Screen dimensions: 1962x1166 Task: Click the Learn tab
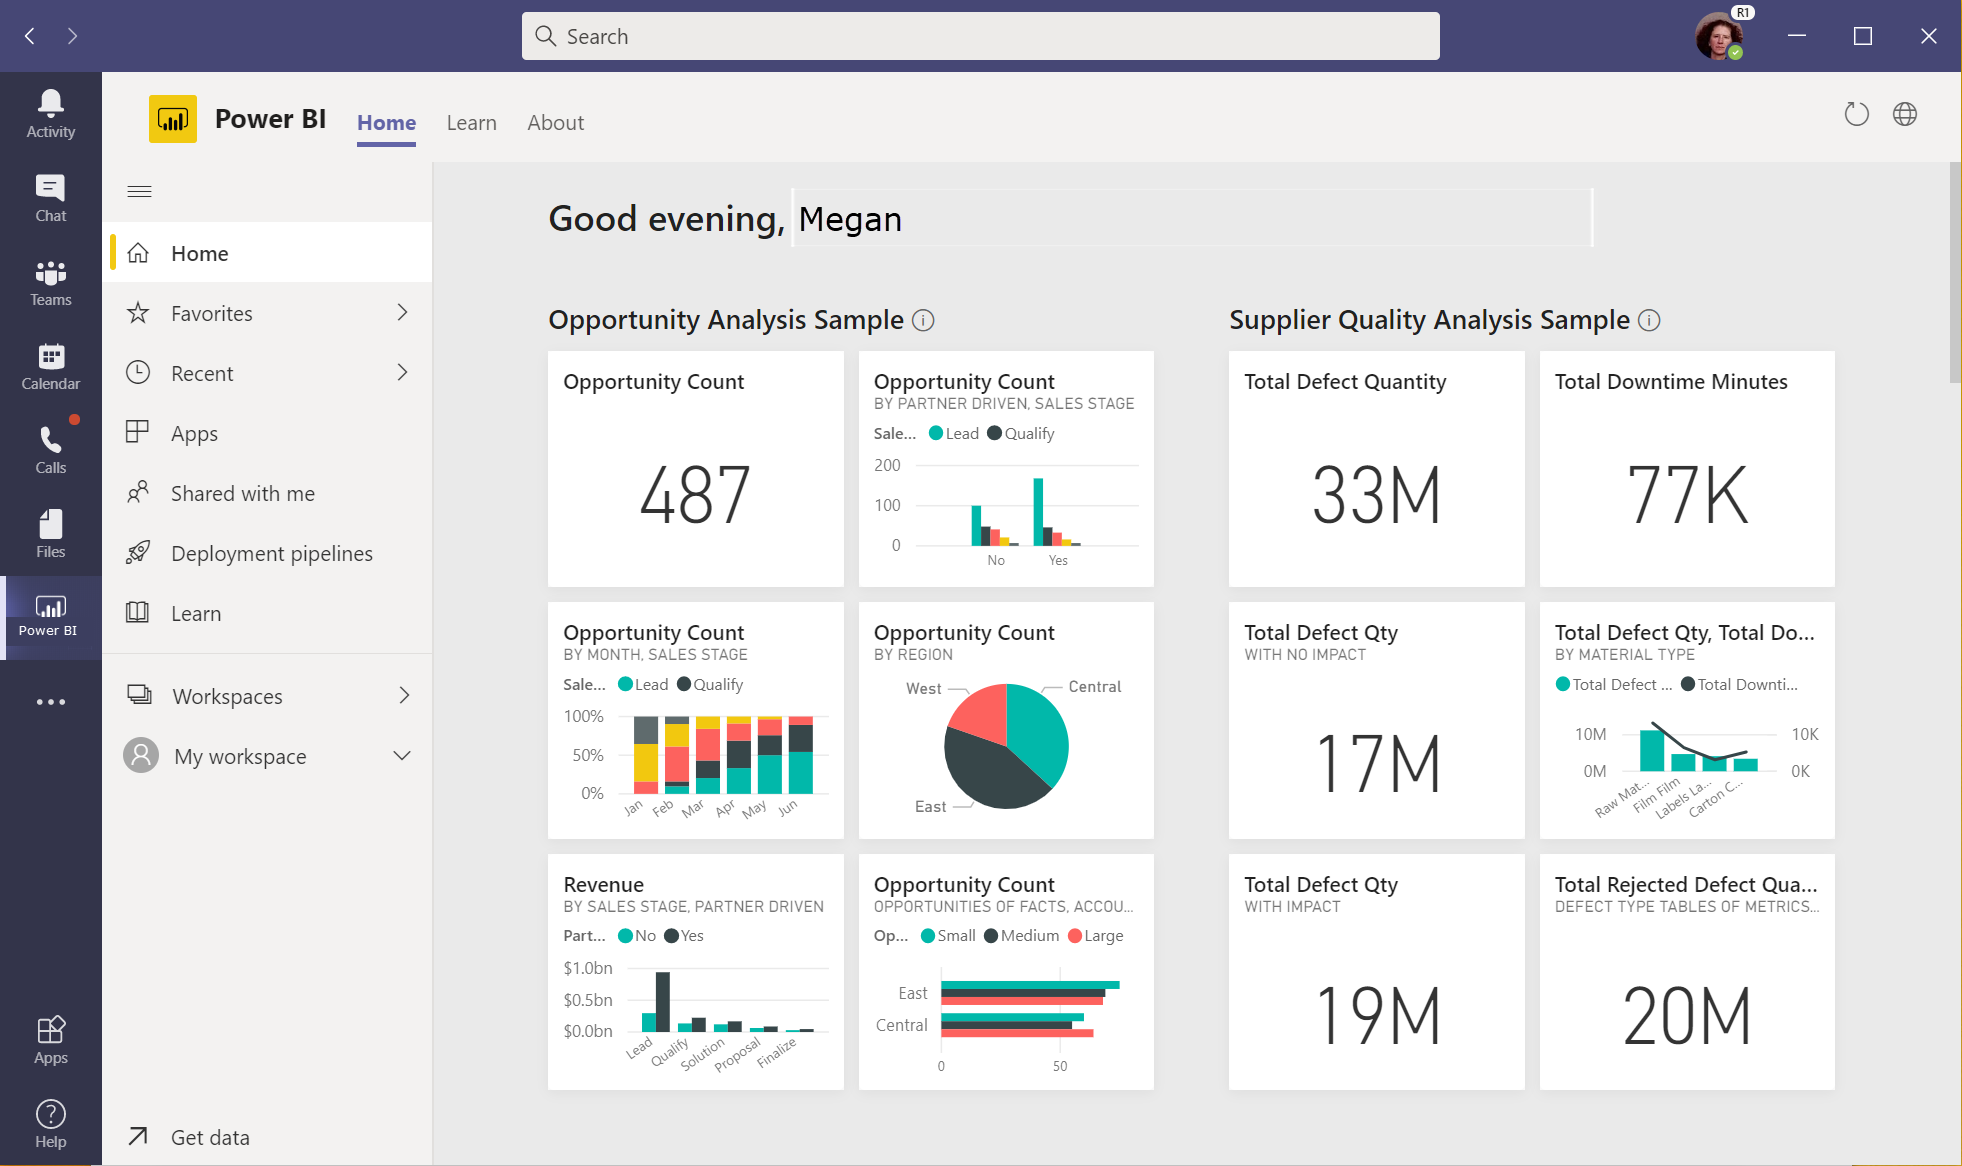coord(470,121)
